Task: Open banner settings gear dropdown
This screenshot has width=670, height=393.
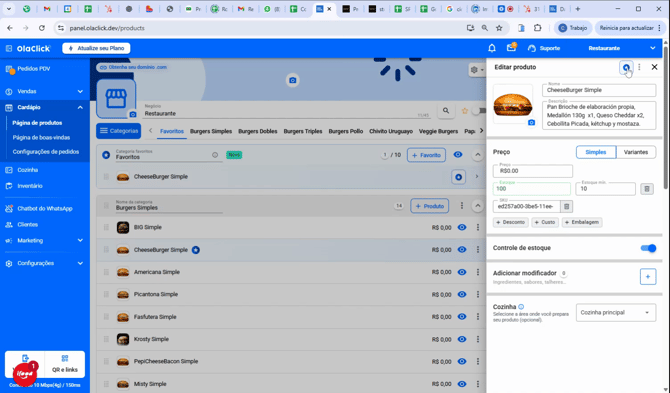Action: (476, 70)
